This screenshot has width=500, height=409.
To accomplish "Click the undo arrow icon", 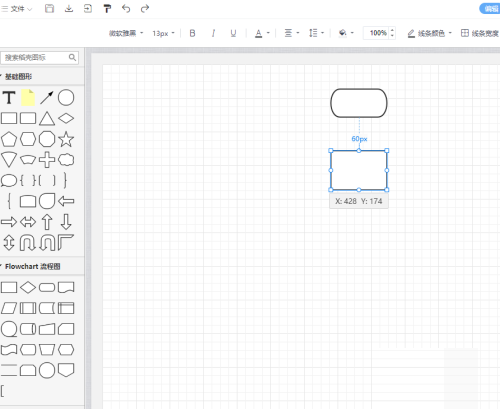I will (126, 9).
